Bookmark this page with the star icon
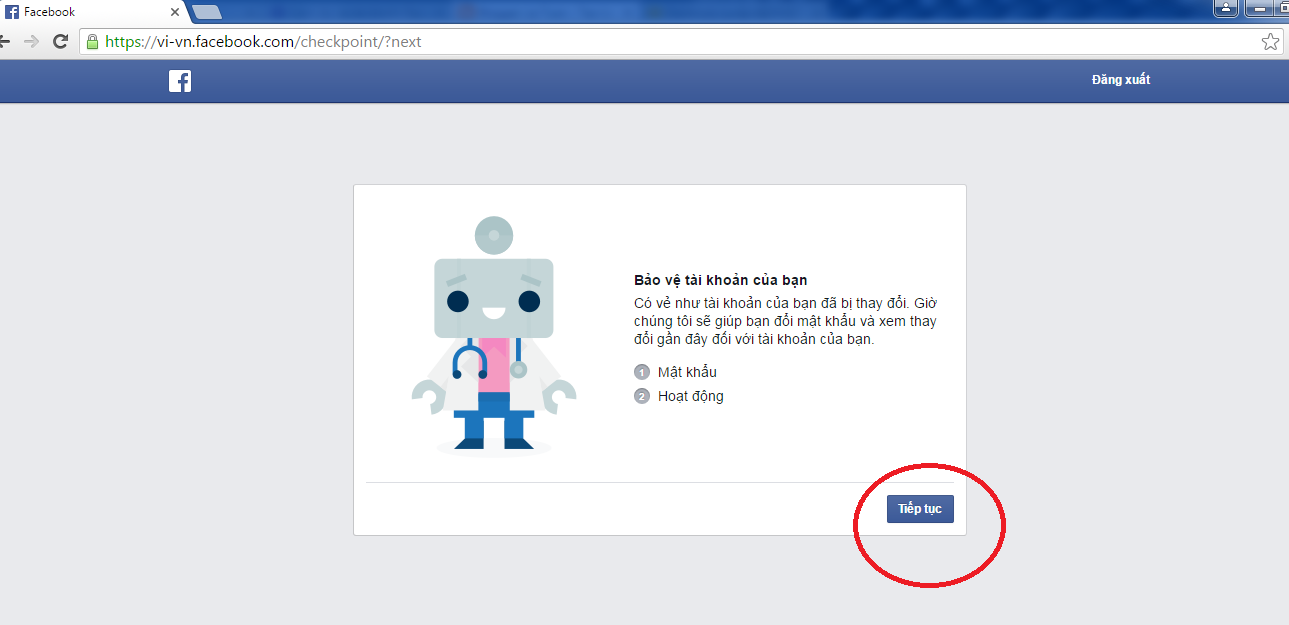The width and height of the screenshot is (1289, 625). point(1270,42)
